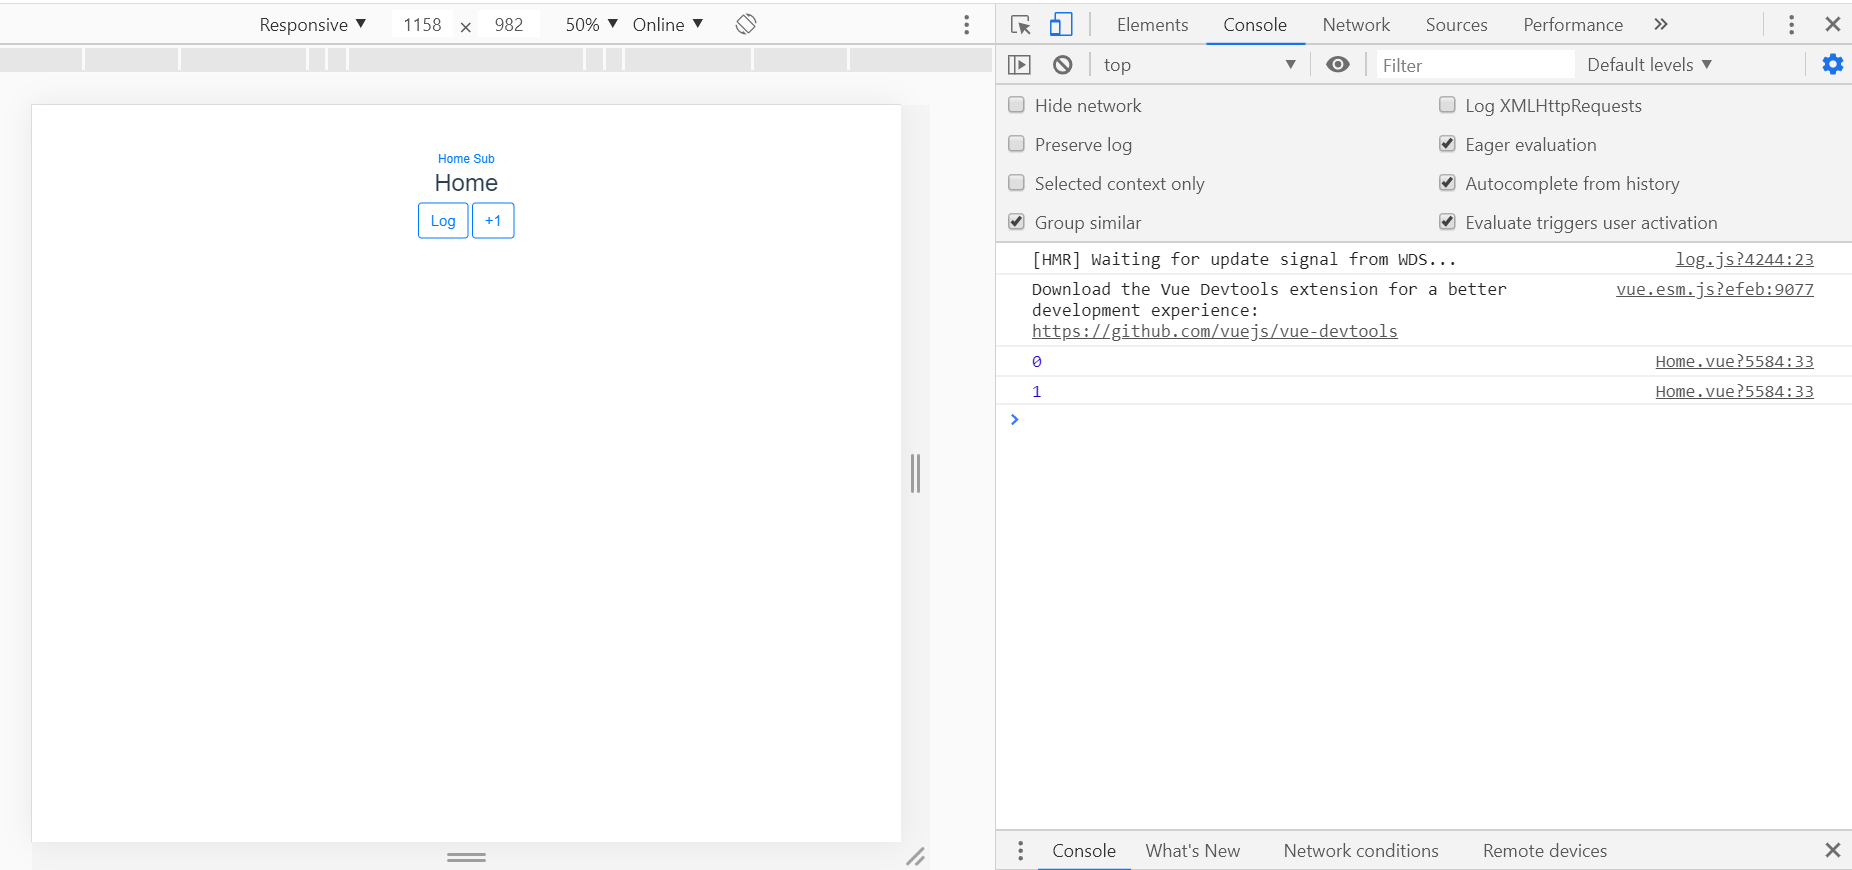
Task: Grab the bottom-edge viewport resize handle
Action: tap(466, 857)
